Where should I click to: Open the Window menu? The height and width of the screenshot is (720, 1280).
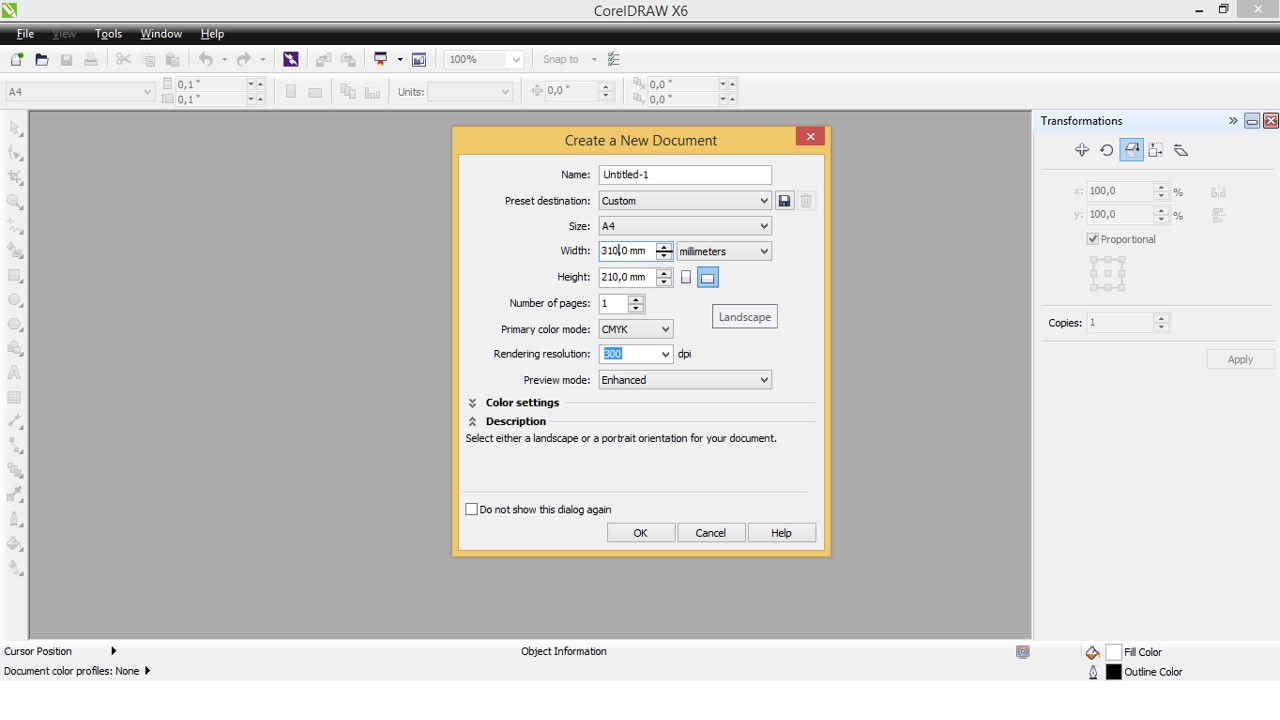tap(161, 34)
